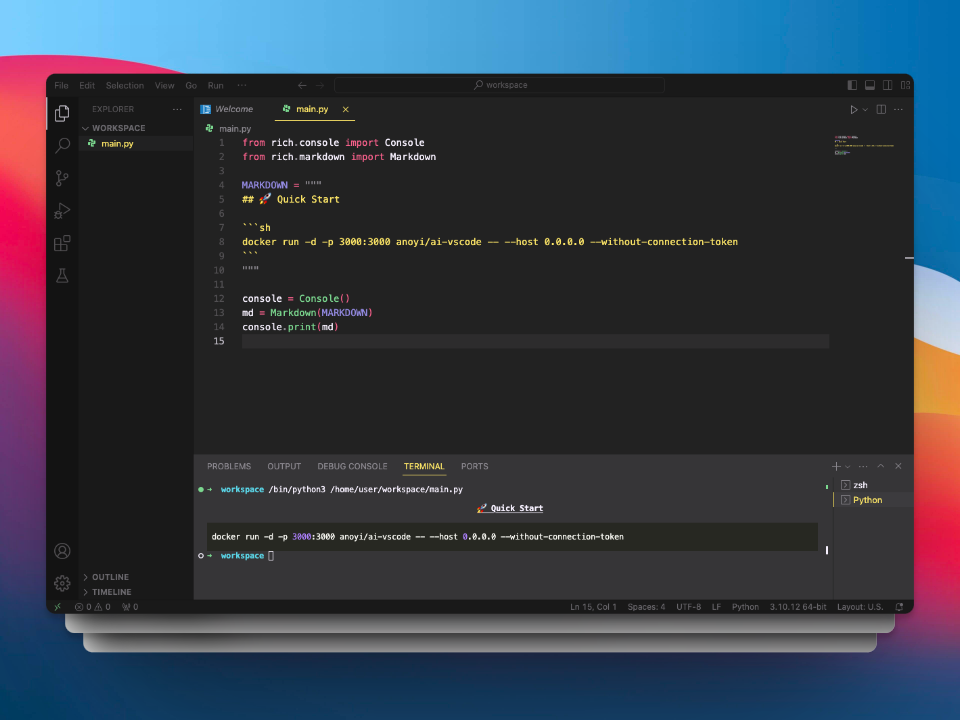The width and height of the screenshot is (960, 720).
Task: Click Layout: U.S. keyboard indicator
Action: 860,607
